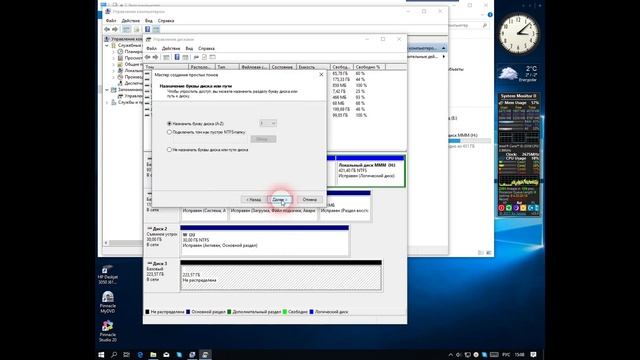Expand 'Планировщик' tree node
The width and height of the screenshot is (640, 360).
(x=114, y=52)
